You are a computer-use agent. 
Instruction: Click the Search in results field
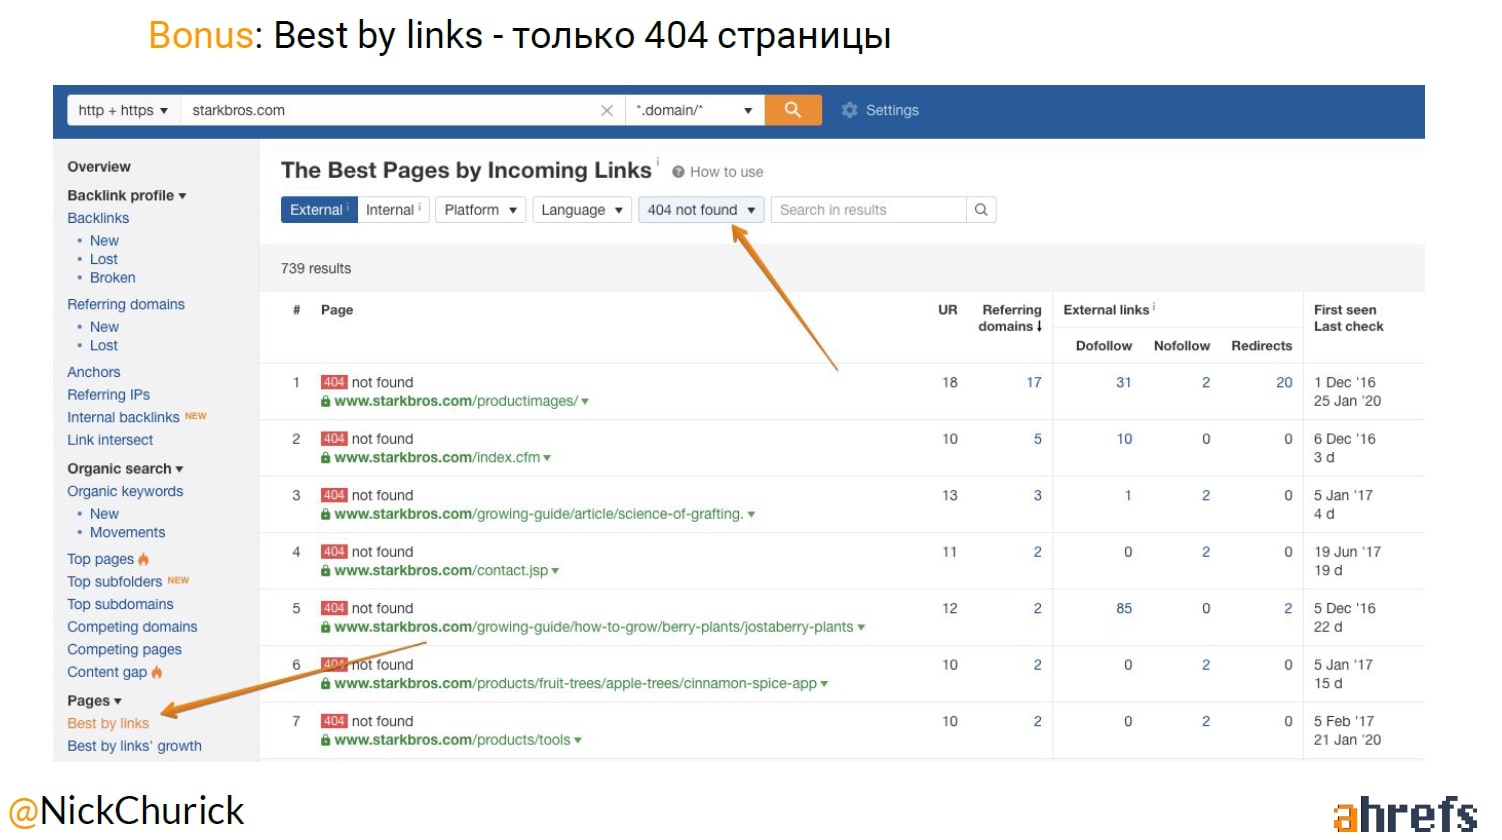pyautogui.click(x=868, y=210)
